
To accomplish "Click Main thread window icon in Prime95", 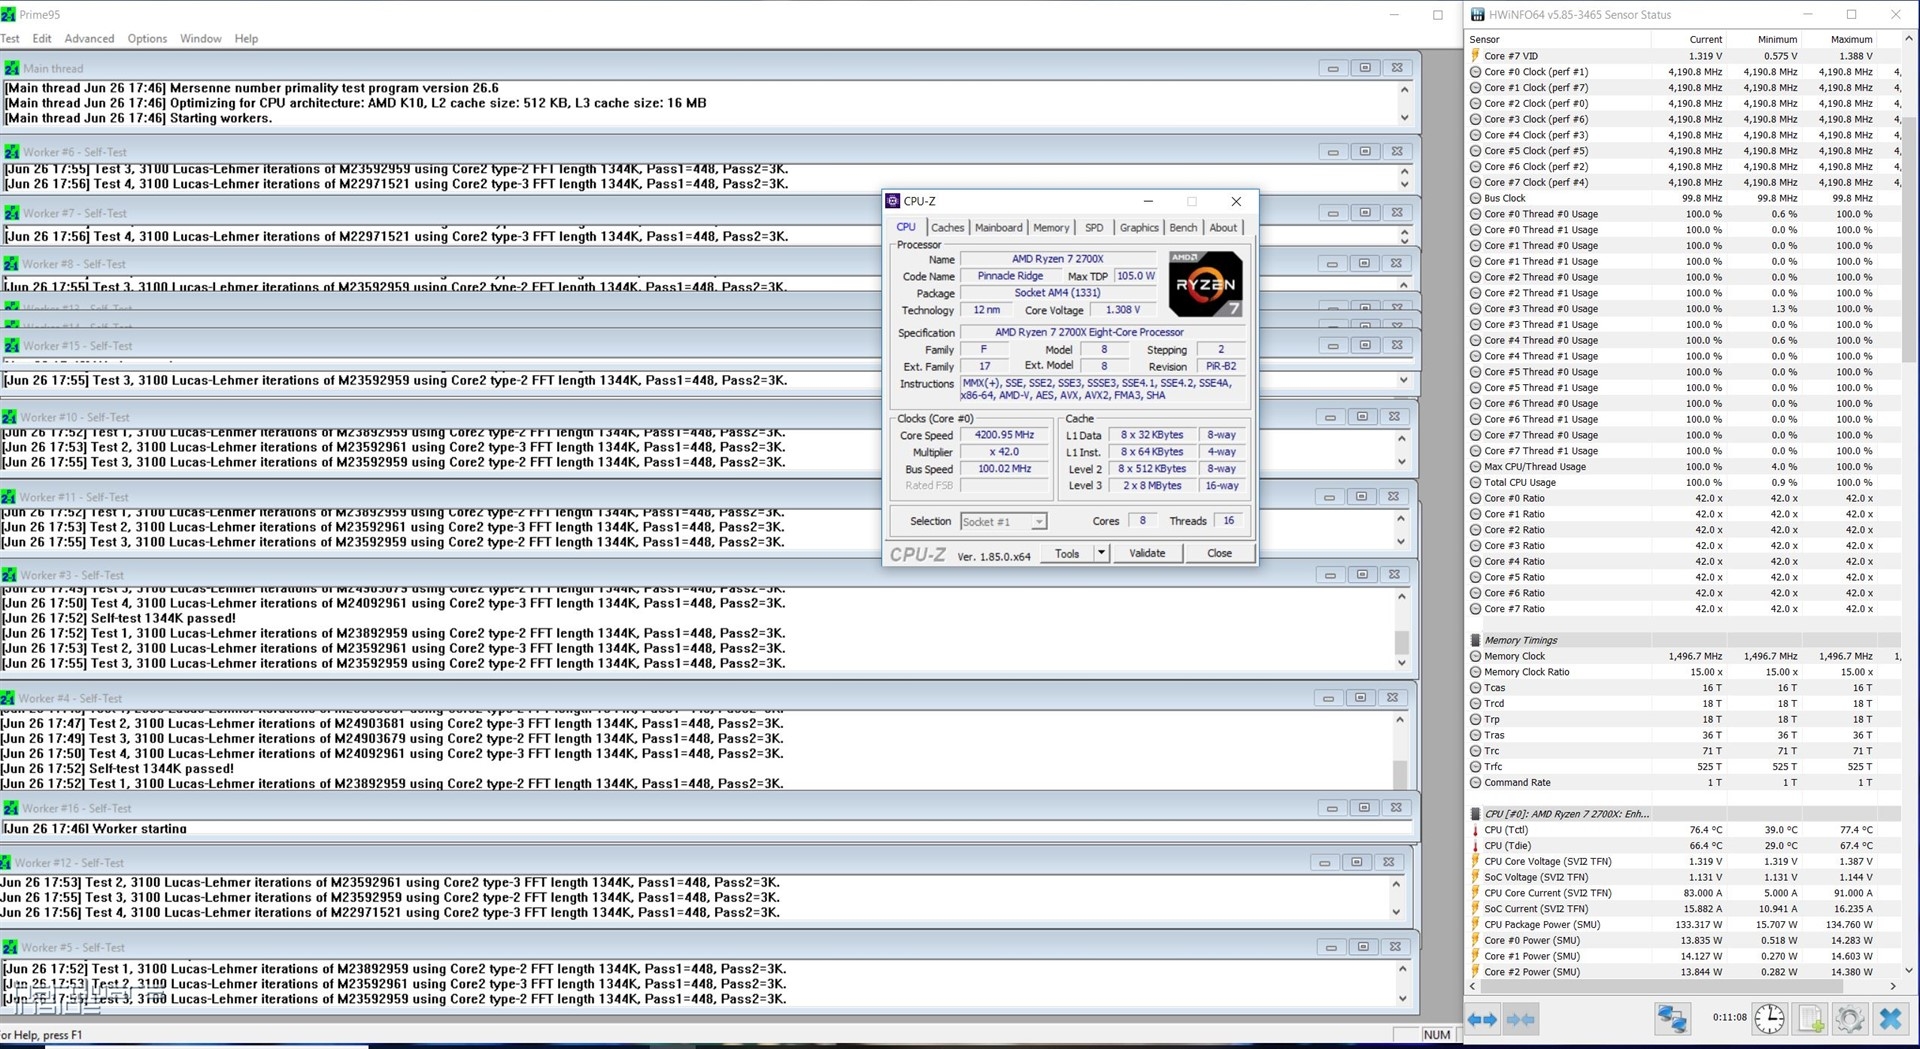I will (11, 68).
